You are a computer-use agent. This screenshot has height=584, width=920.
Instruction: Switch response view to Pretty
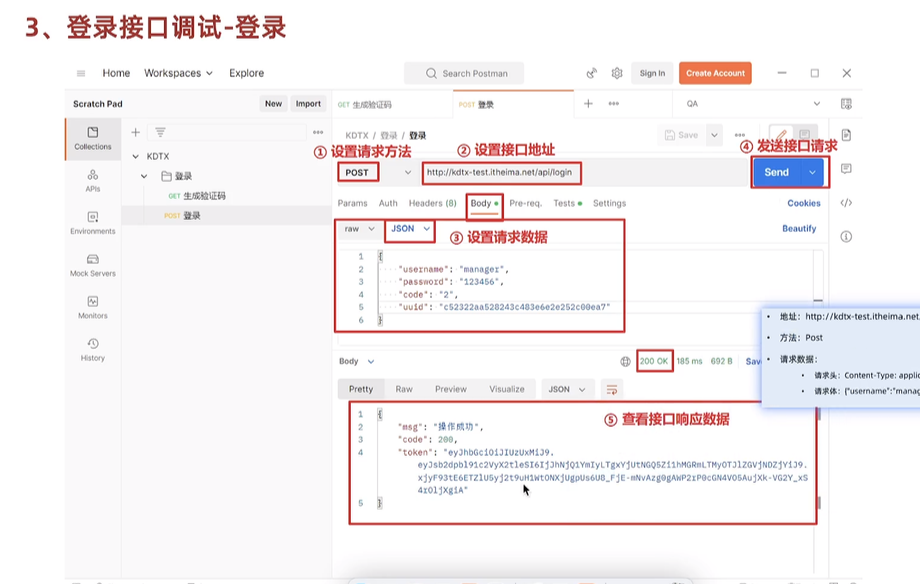[x=361, y=389]
